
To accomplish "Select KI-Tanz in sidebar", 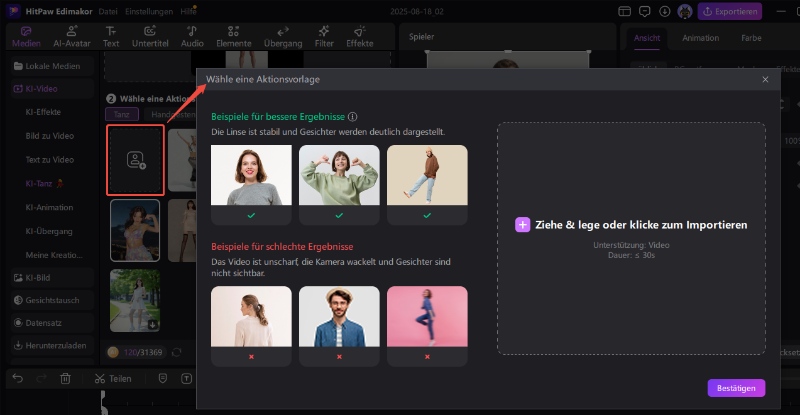I will 44,183.
